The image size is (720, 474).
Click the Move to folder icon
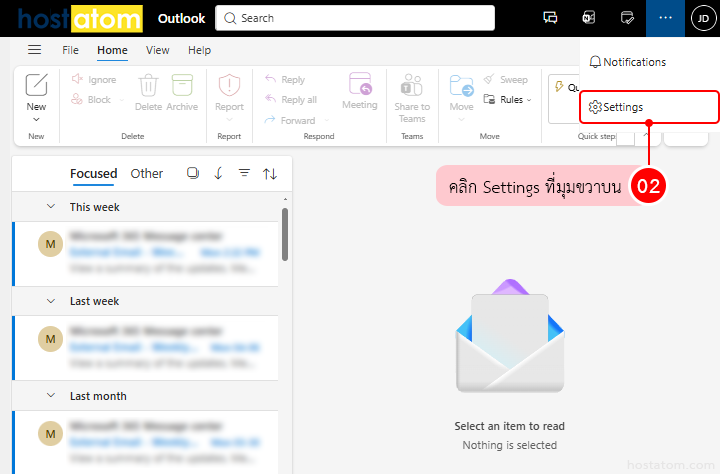point(461,85)
